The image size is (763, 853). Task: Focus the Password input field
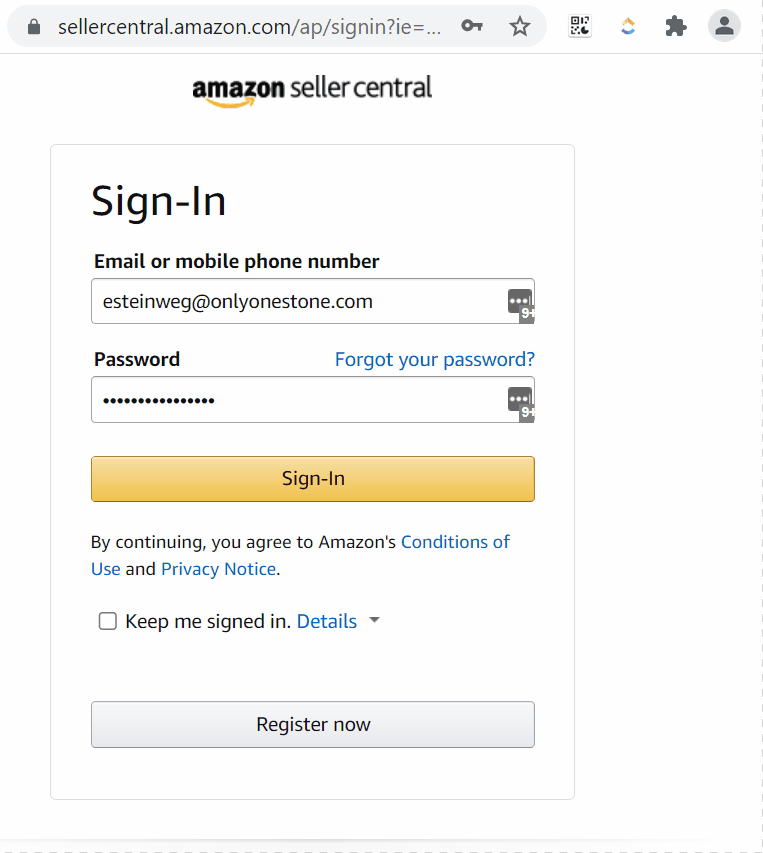point(313,400)
